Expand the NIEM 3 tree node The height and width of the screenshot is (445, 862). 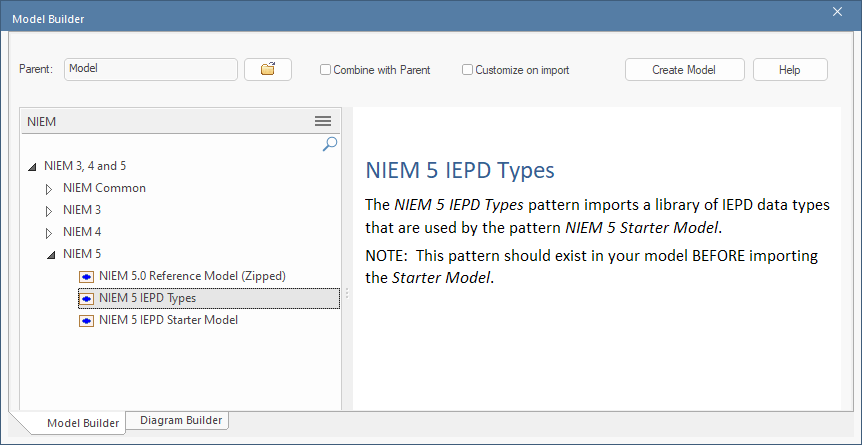tap(49, 211)
